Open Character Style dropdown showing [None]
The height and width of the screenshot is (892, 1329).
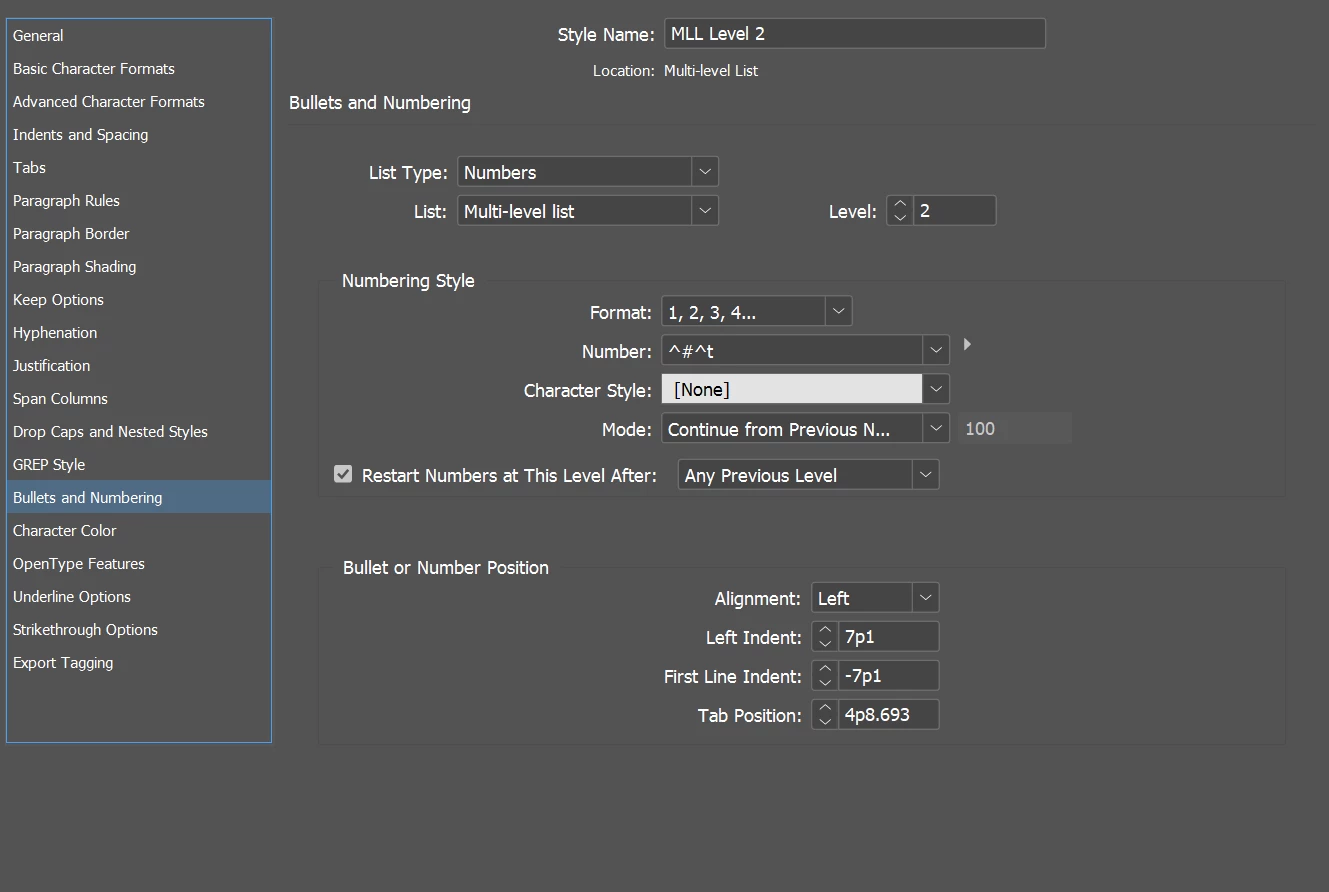(x=805, y=389)
